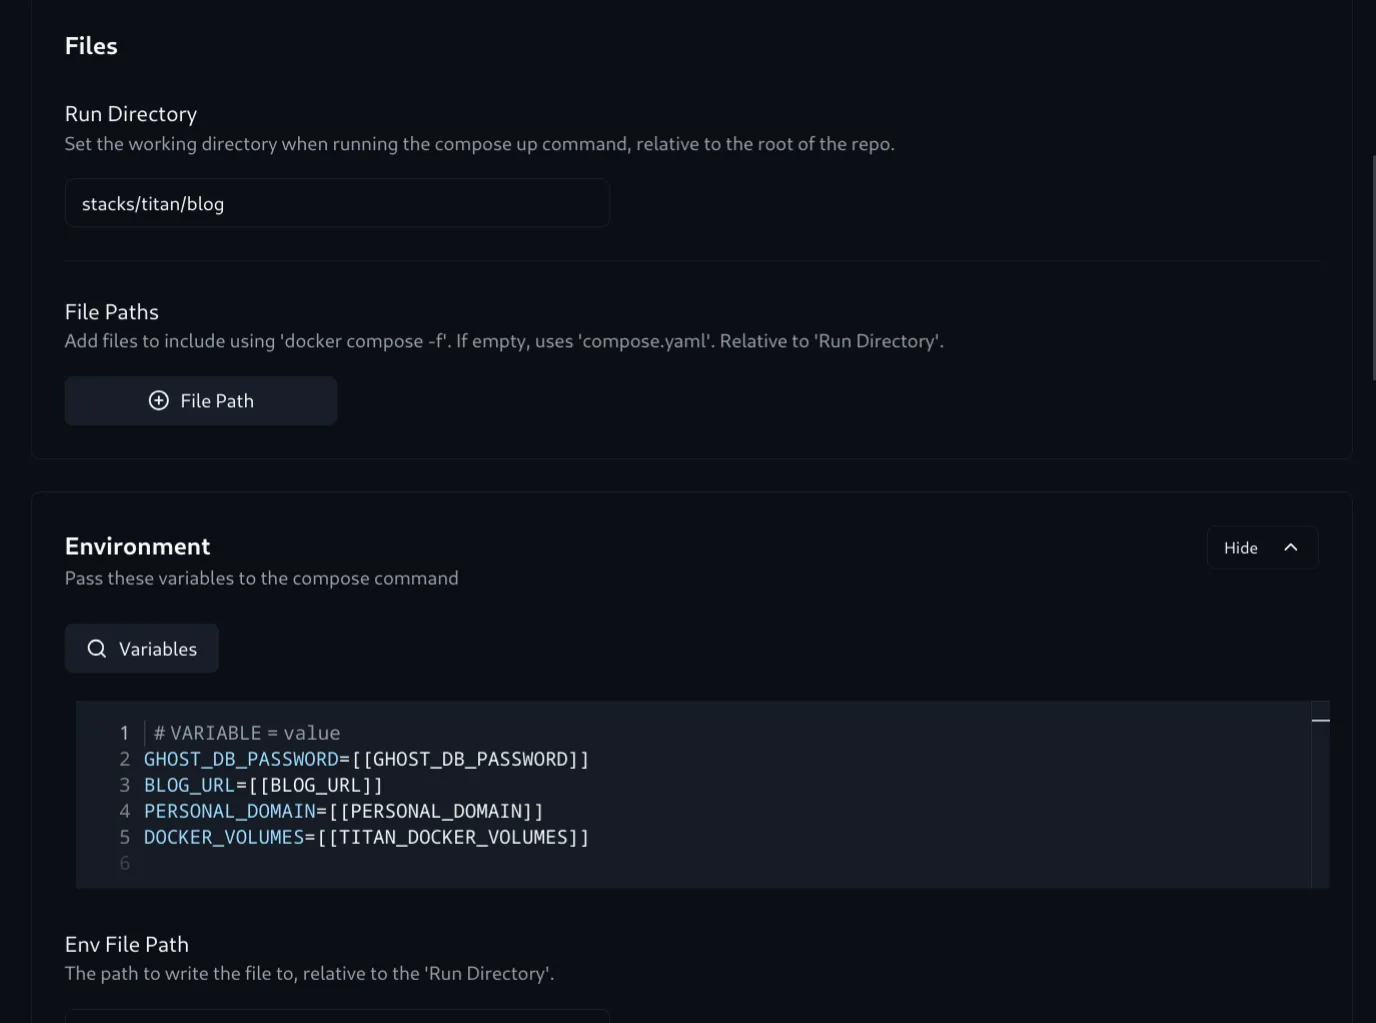Screen dimensions: 1376x1023
Task: Hide the Environment section
Action: point(1262,548)
